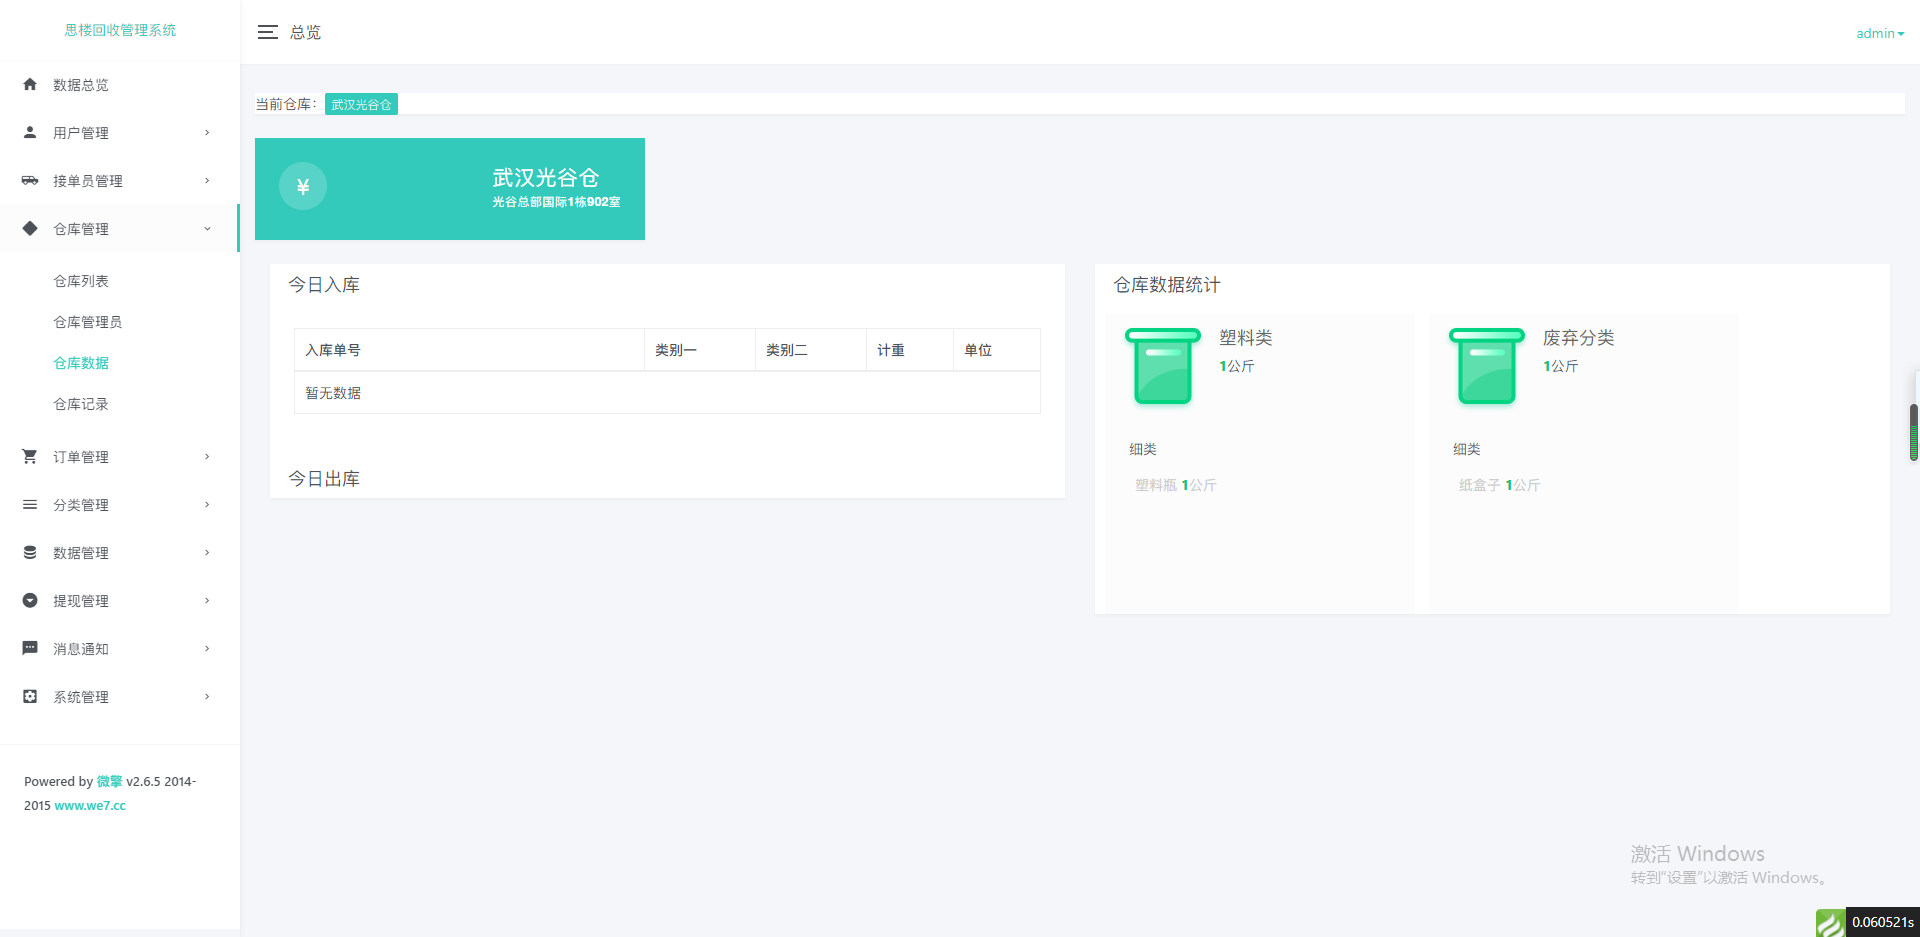Click the car icon beside 接单员管理

30,180
